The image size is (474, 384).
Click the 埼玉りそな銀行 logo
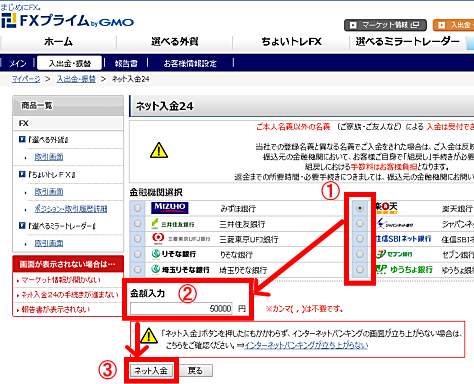(180, 269)
